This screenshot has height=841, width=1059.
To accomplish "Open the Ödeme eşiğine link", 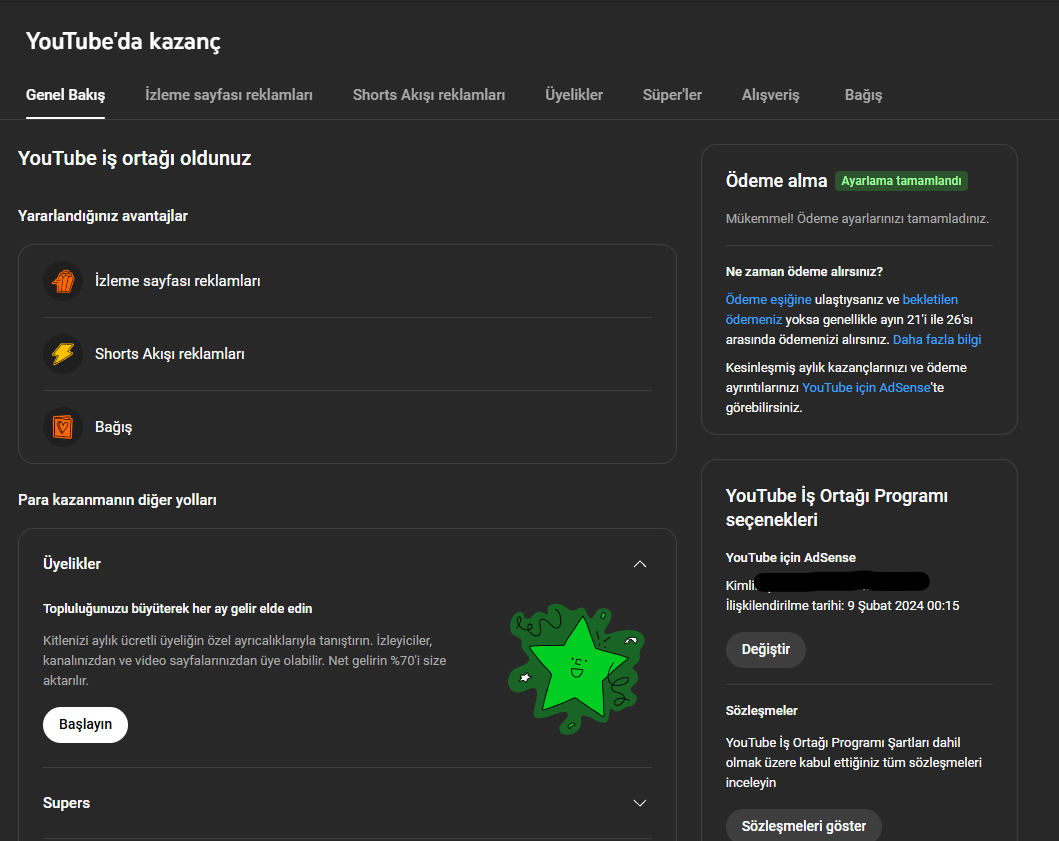I will click(x=769, y=299).
